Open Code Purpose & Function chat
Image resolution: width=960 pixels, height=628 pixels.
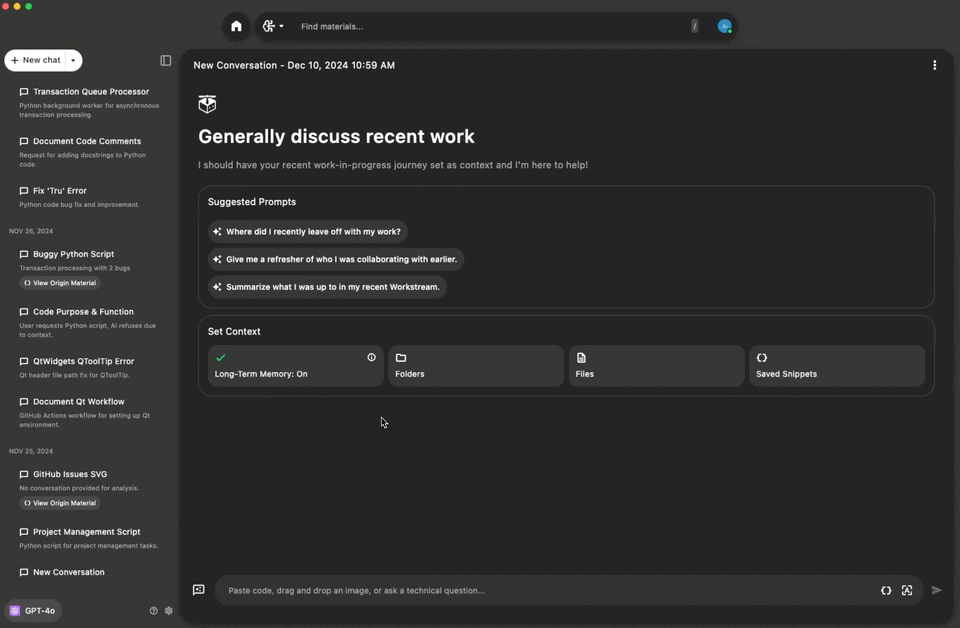89,323
